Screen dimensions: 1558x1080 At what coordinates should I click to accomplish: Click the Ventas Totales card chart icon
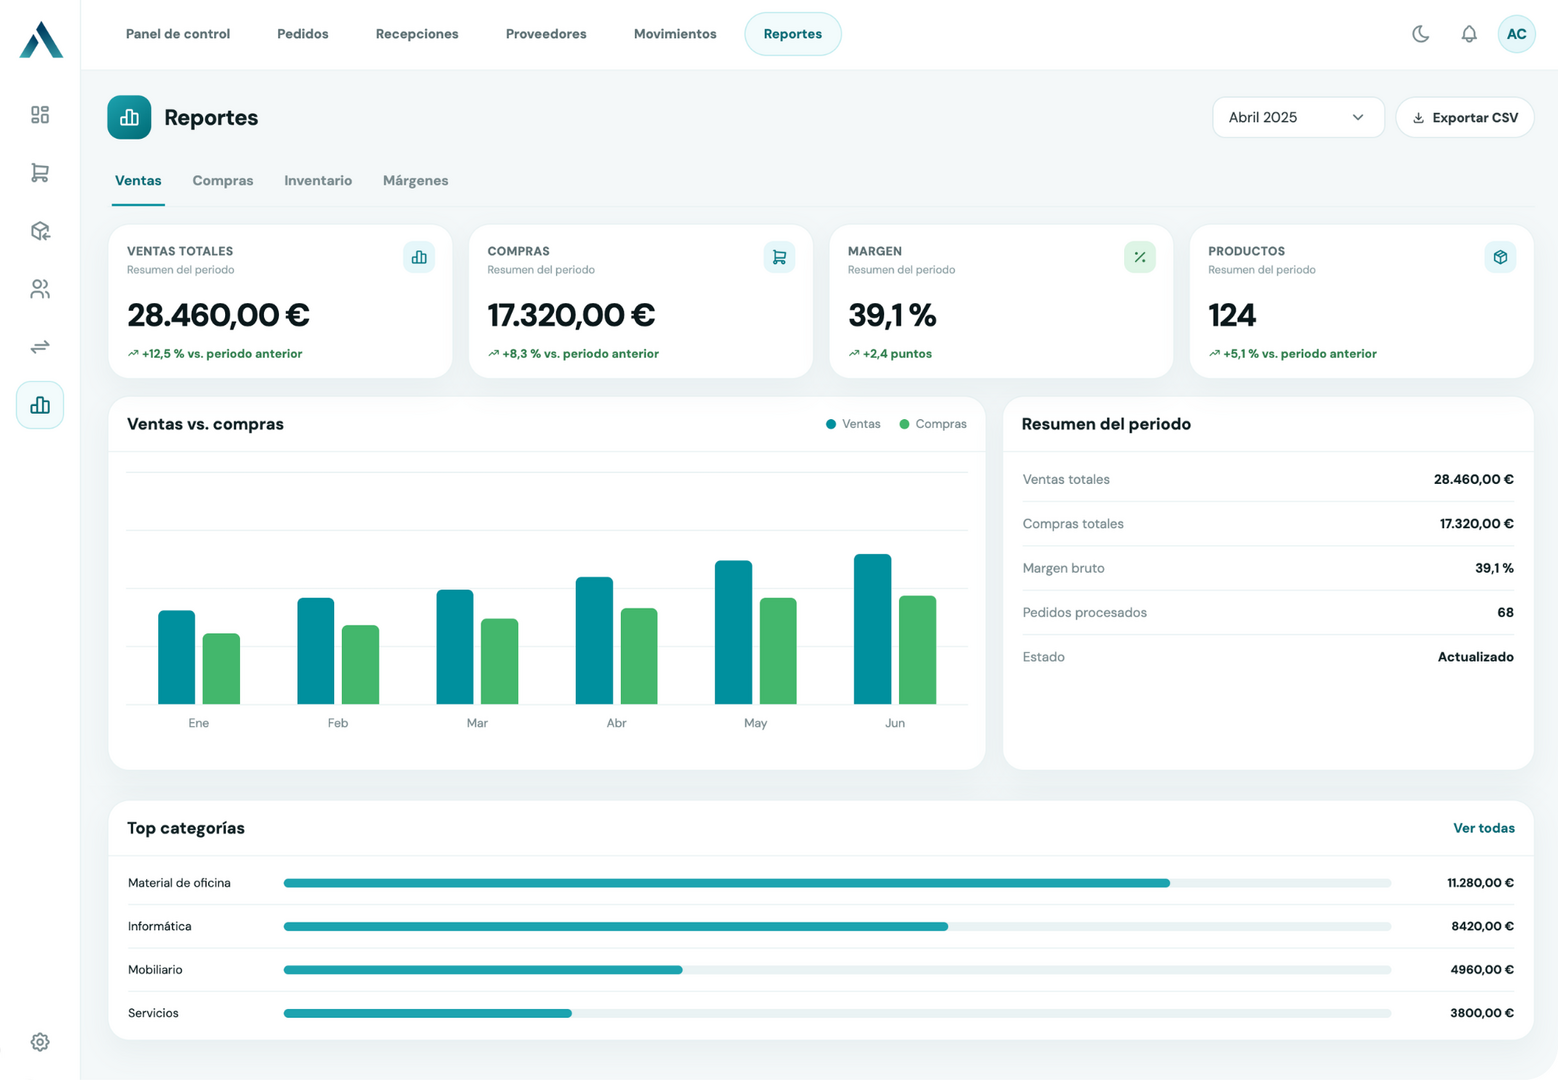419,257
